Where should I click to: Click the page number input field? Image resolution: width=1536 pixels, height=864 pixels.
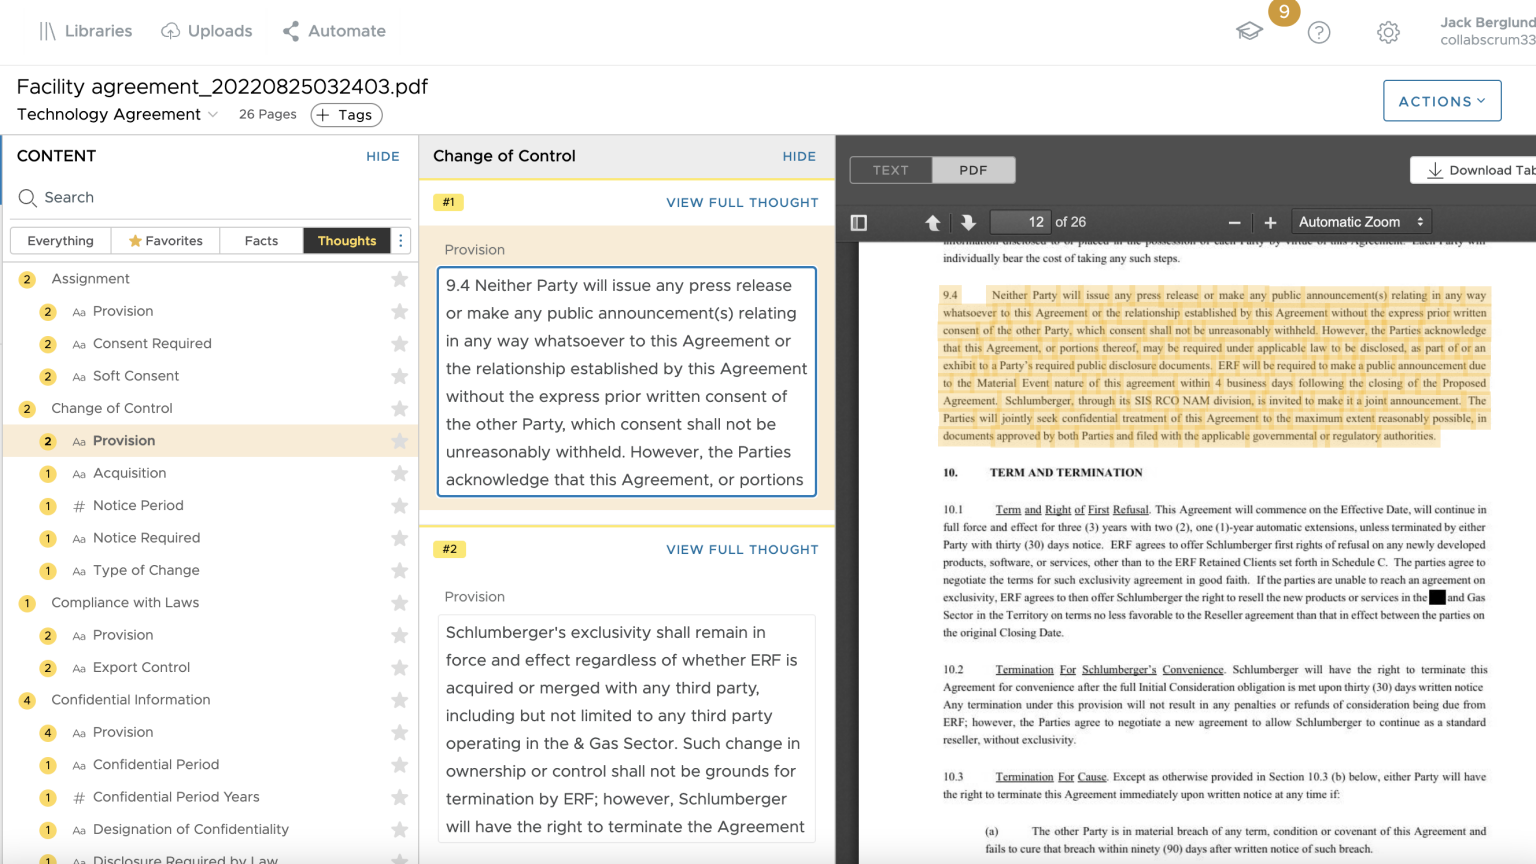[1019, 221]
